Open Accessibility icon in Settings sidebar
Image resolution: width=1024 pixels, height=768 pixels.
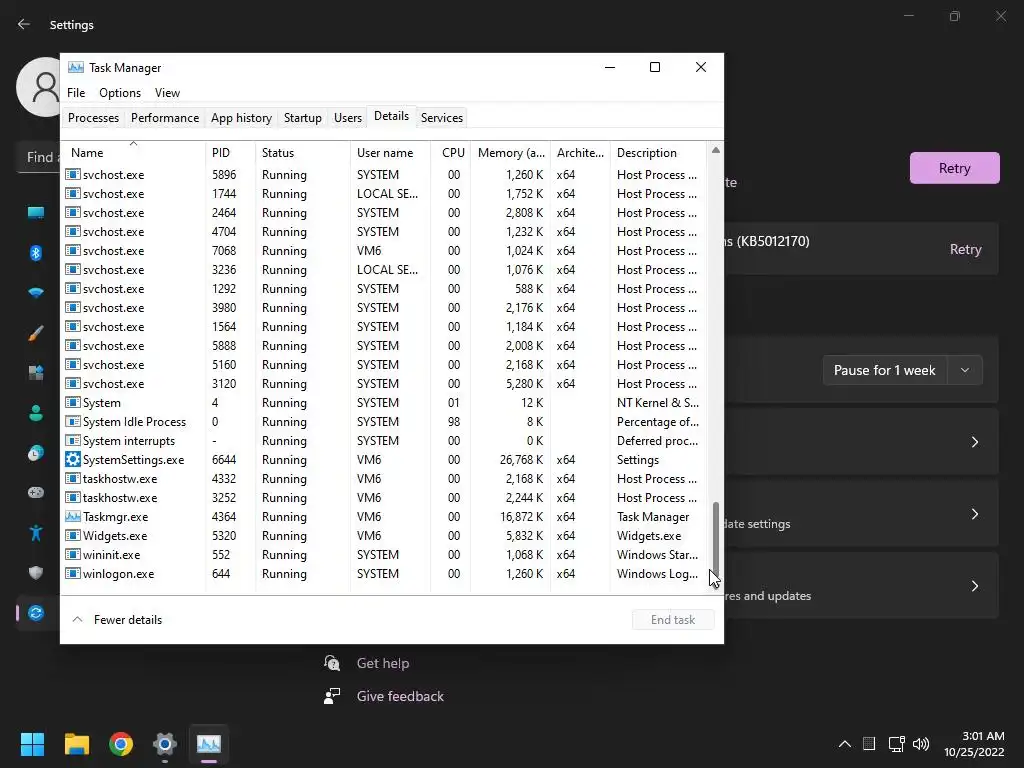(x=36, y=533)
